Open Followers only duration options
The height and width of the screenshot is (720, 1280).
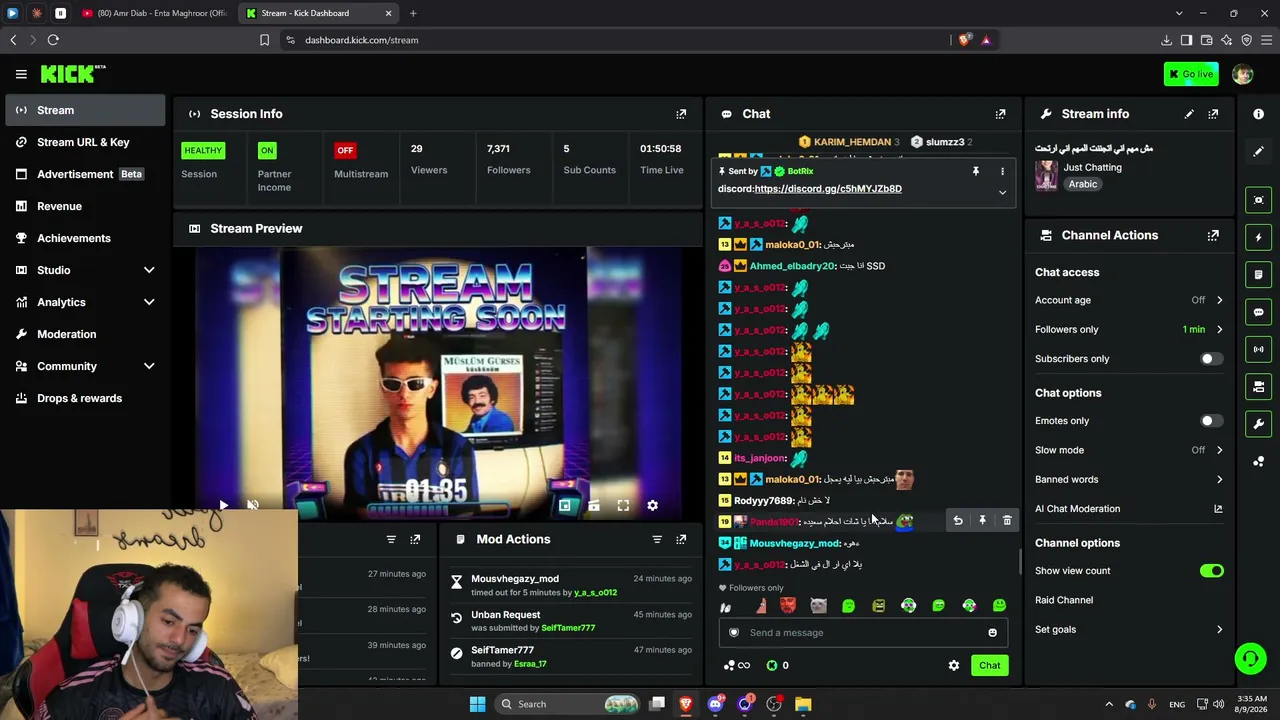click(1129, 329)
